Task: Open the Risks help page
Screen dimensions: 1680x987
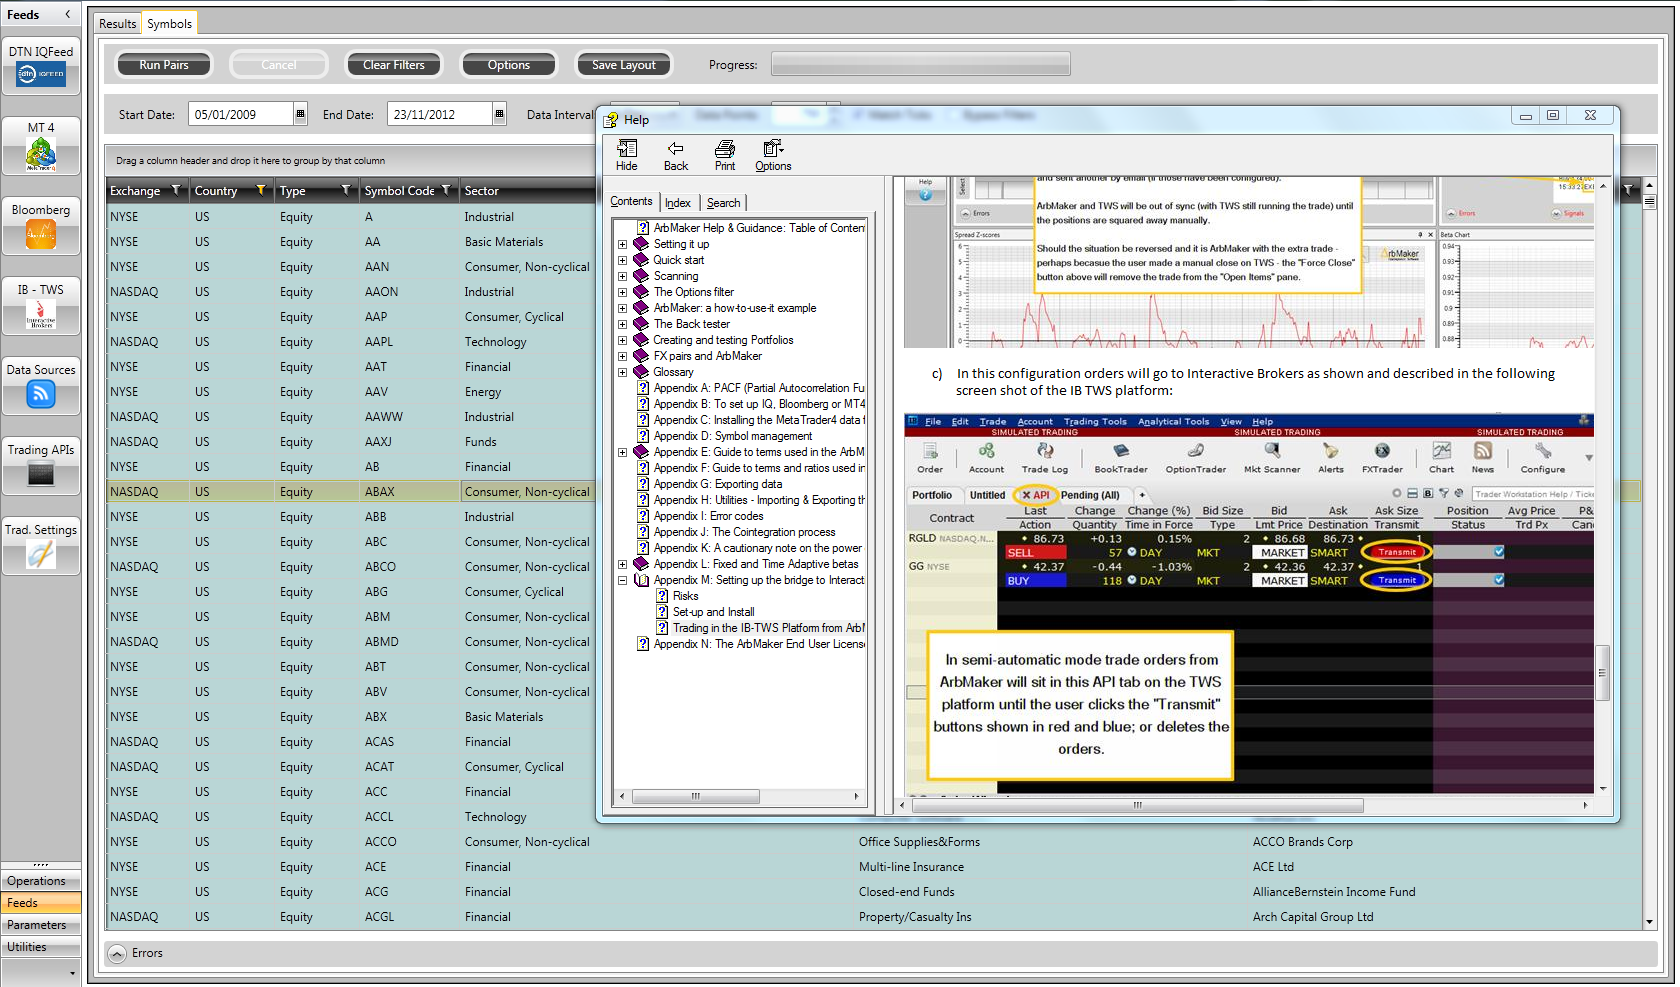Action: (x=685, y=596)
